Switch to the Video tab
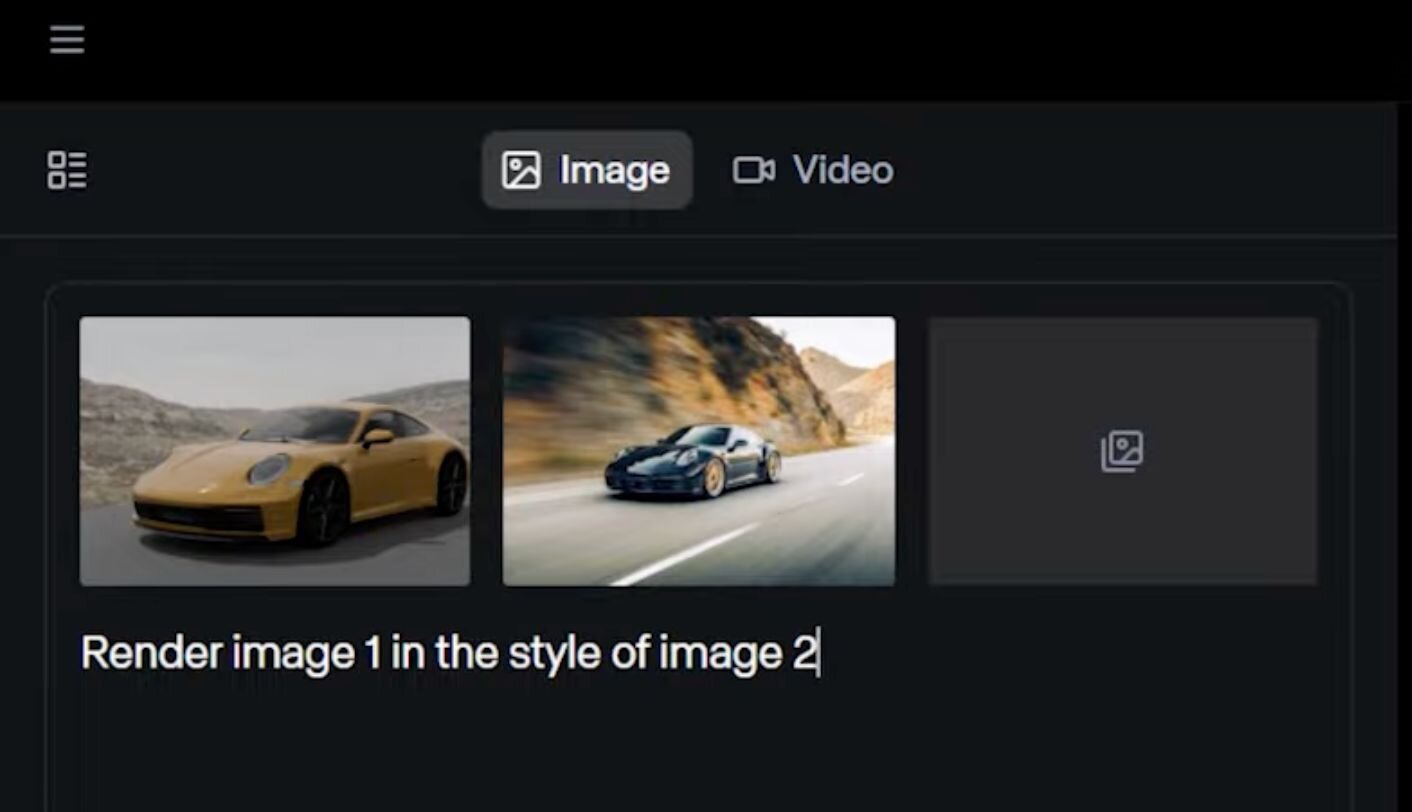This screenshot has width=1412, height=812. click(x=813, y=170)
